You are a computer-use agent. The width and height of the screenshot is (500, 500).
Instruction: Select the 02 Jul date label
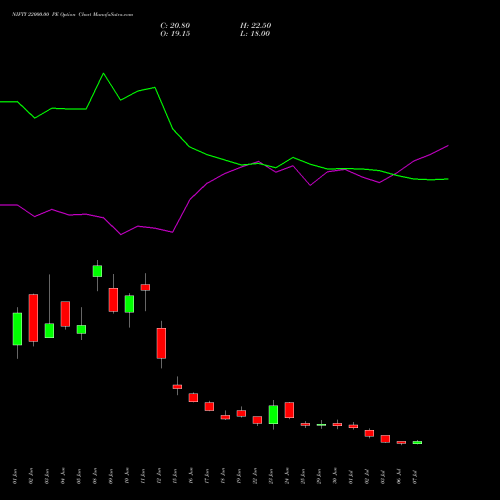pos(367,476)
